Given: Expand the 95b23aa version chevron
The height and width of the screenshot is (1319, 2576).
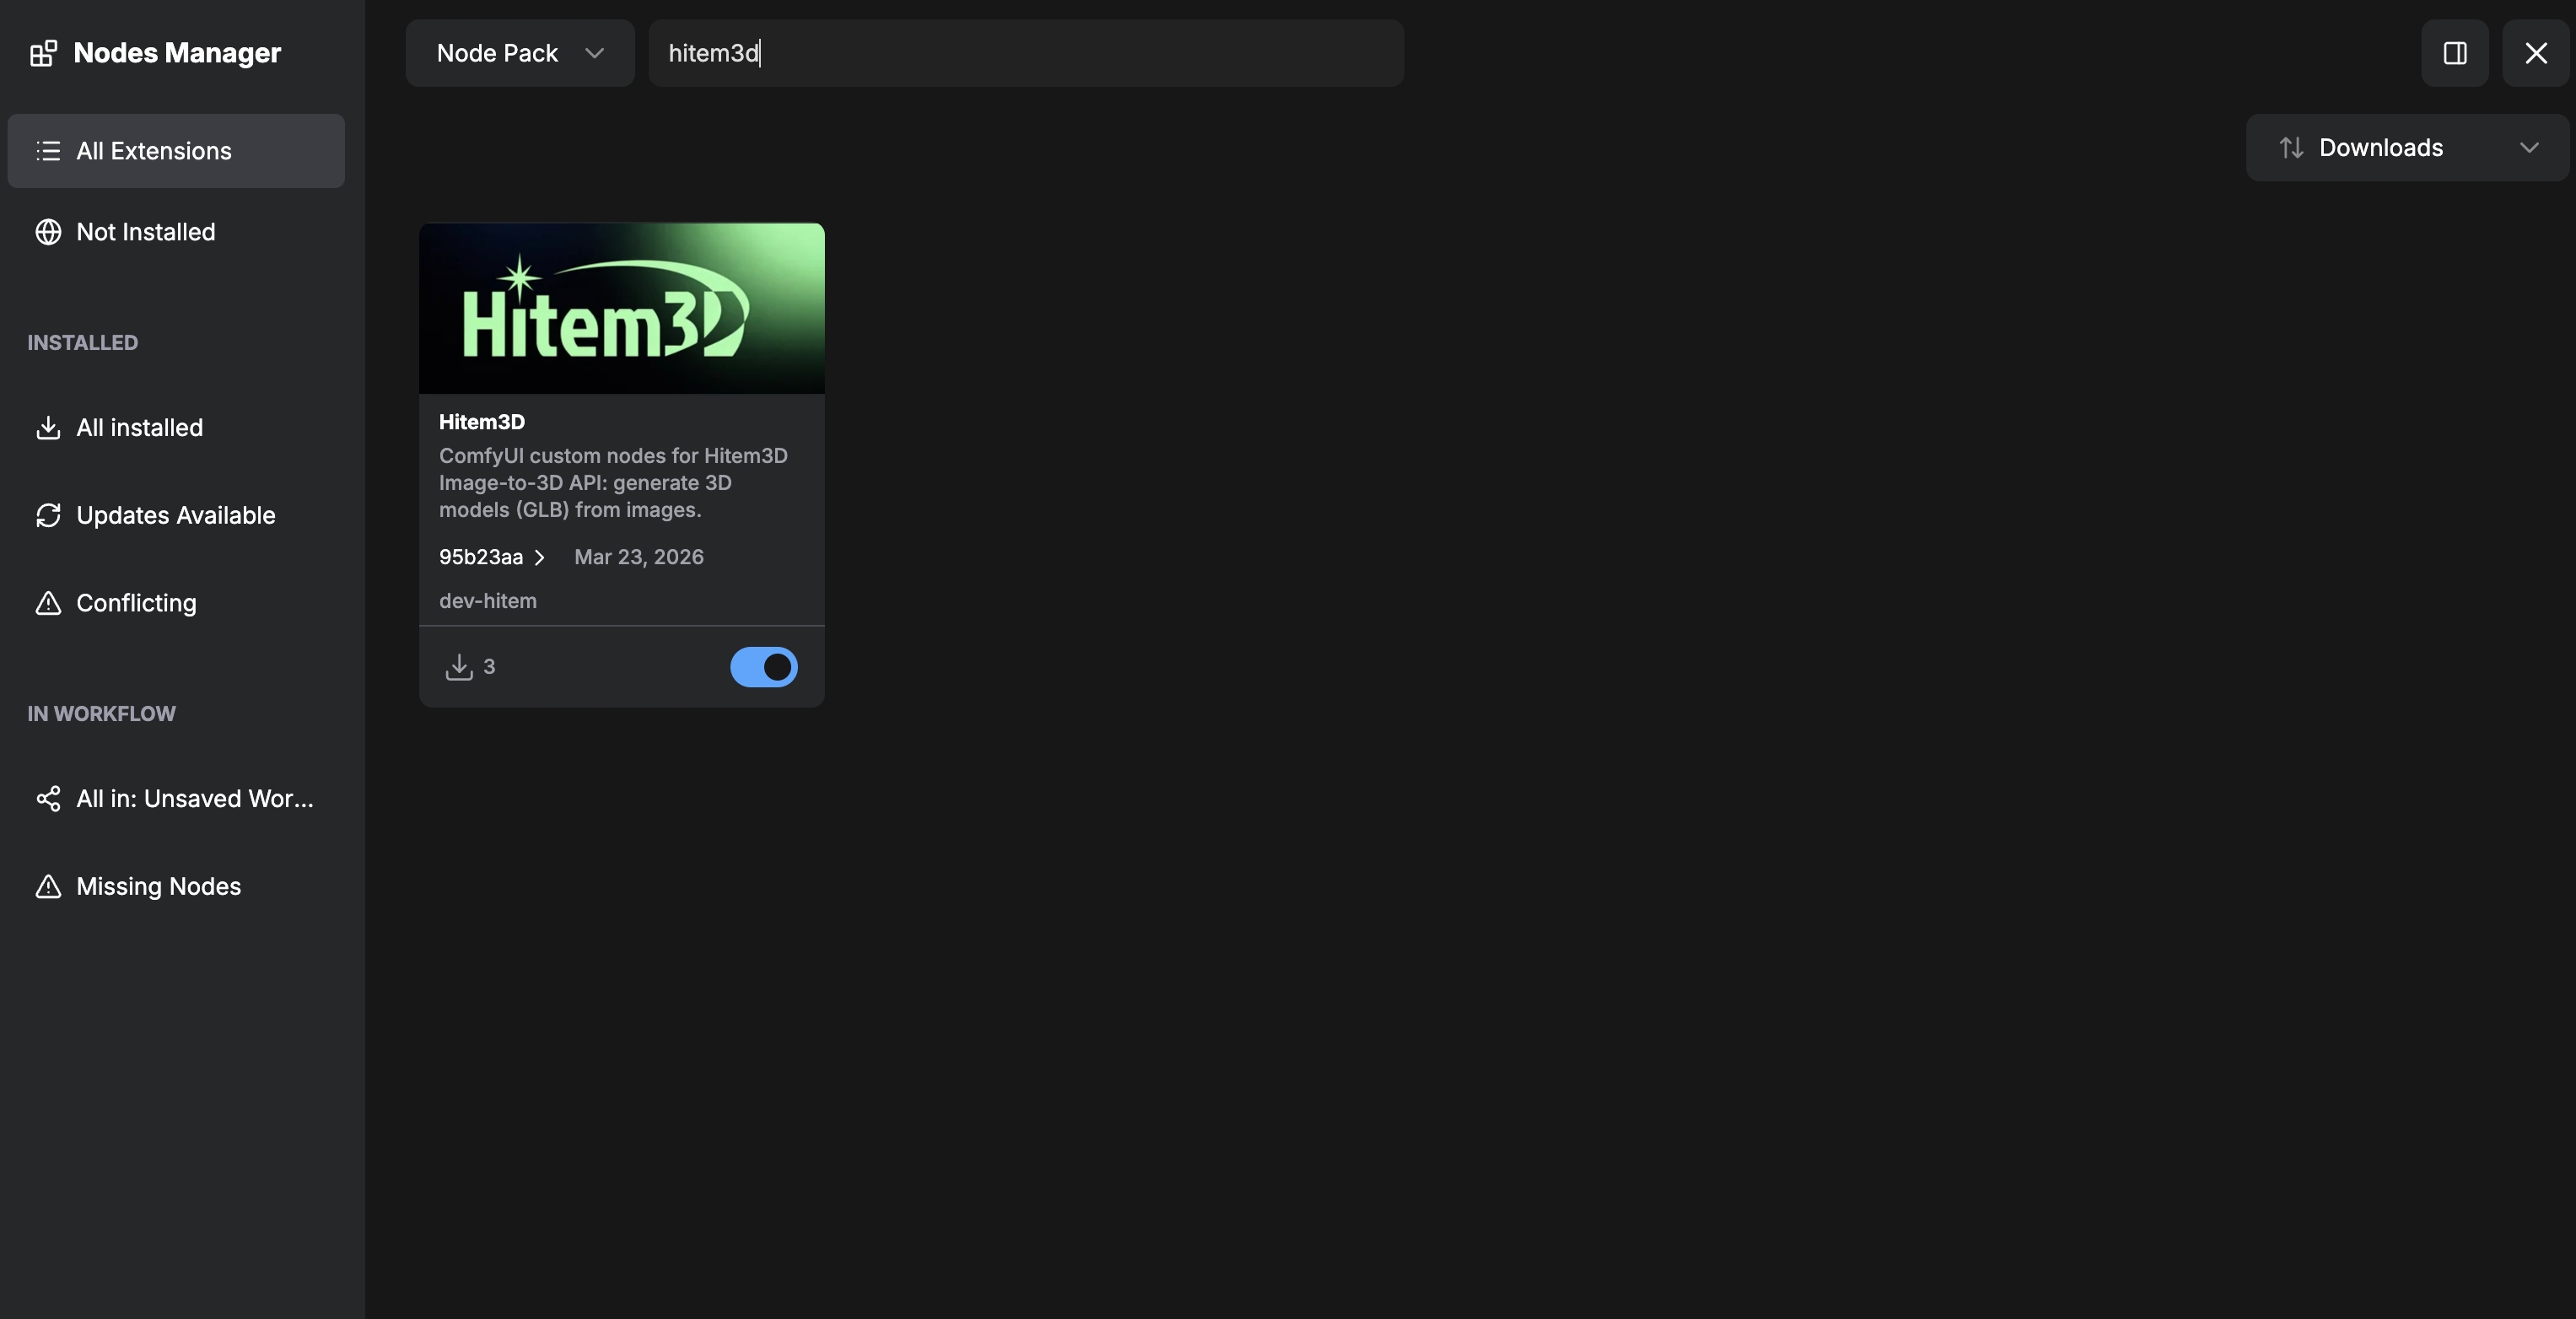Looking at the screenshot, I should click(539, 557).
